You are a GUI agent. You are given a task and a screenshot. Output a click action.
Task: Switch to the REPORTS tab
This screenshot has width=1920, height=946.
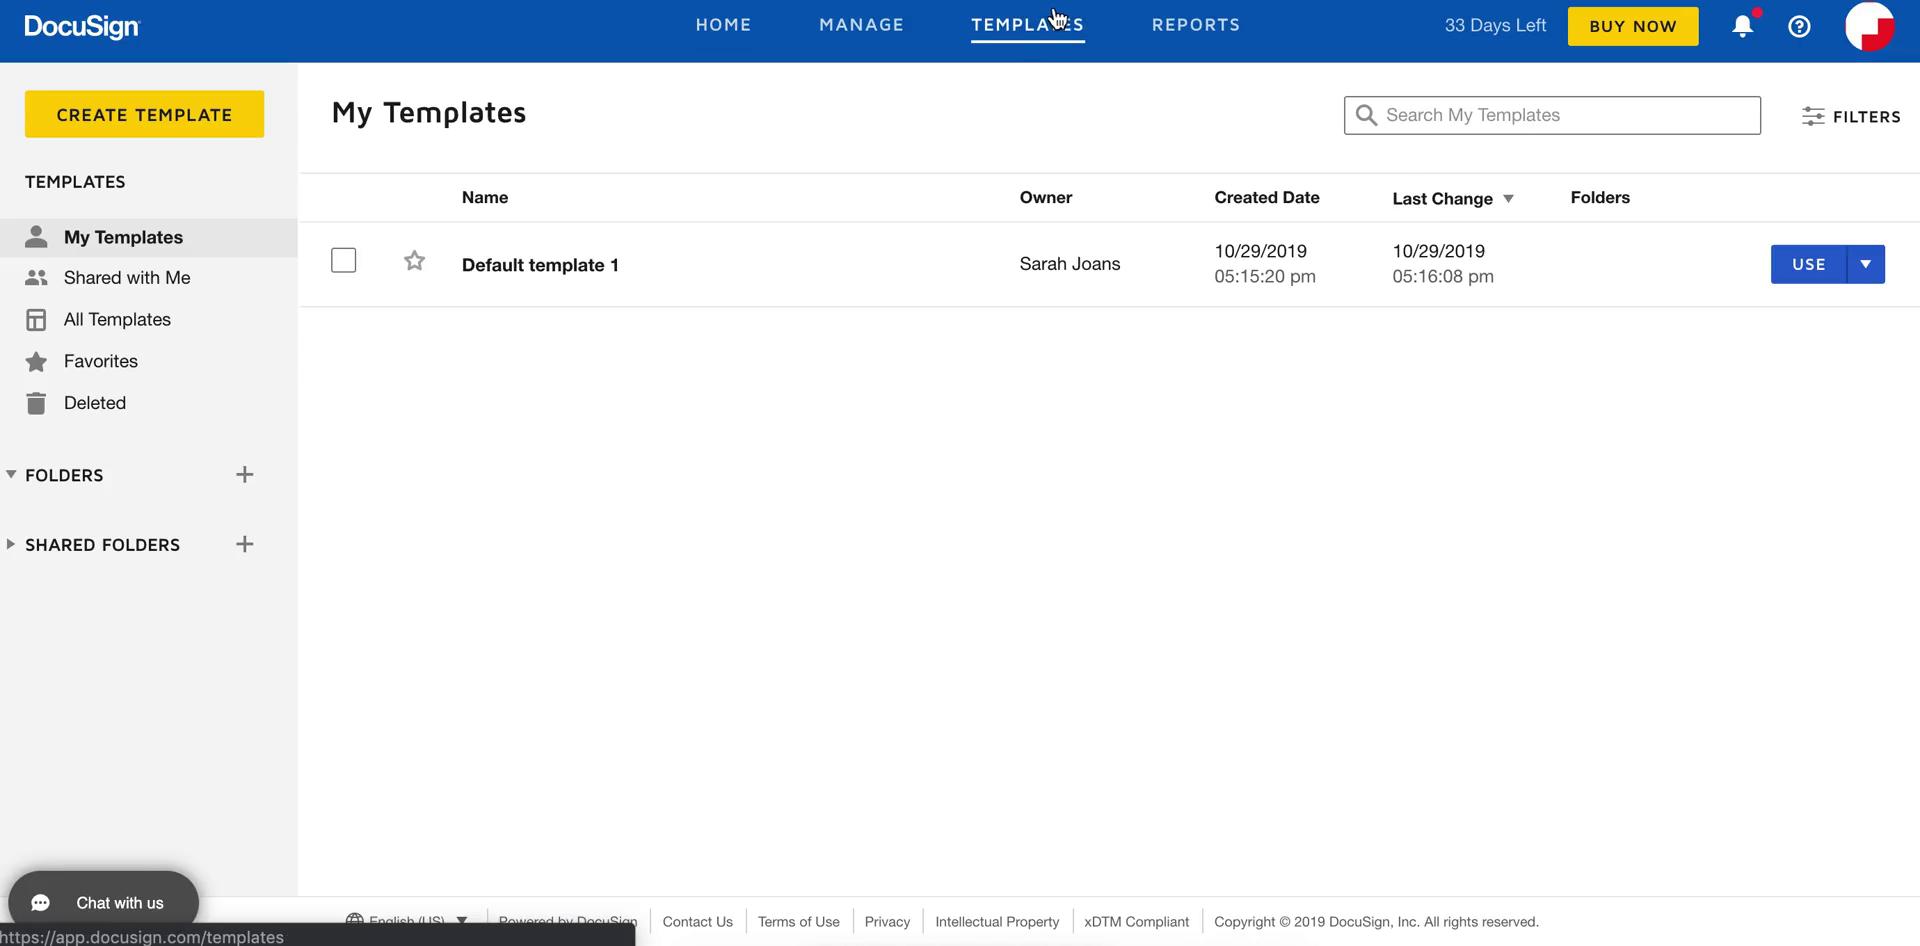(x=1196, y=25)
